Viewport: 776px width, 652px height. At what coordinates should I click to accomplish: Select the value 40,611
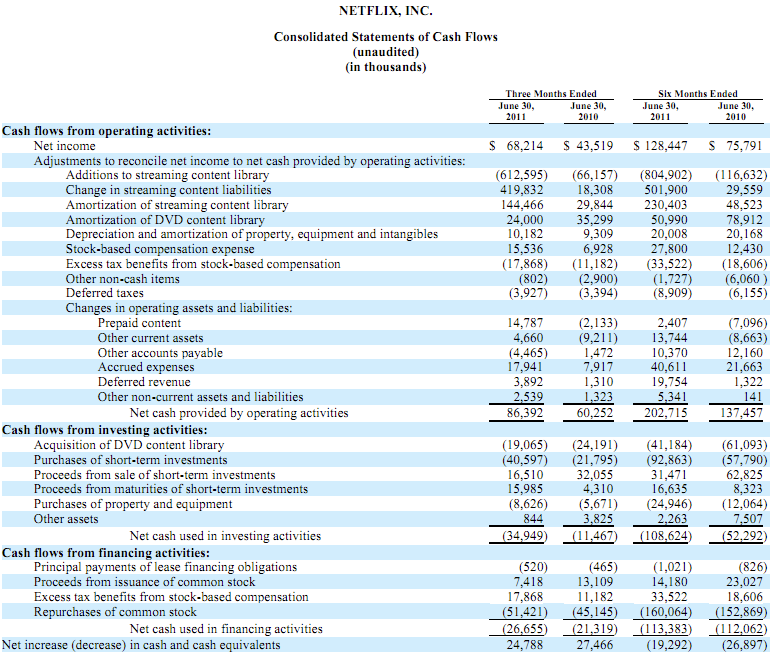[x=669, y=367]
